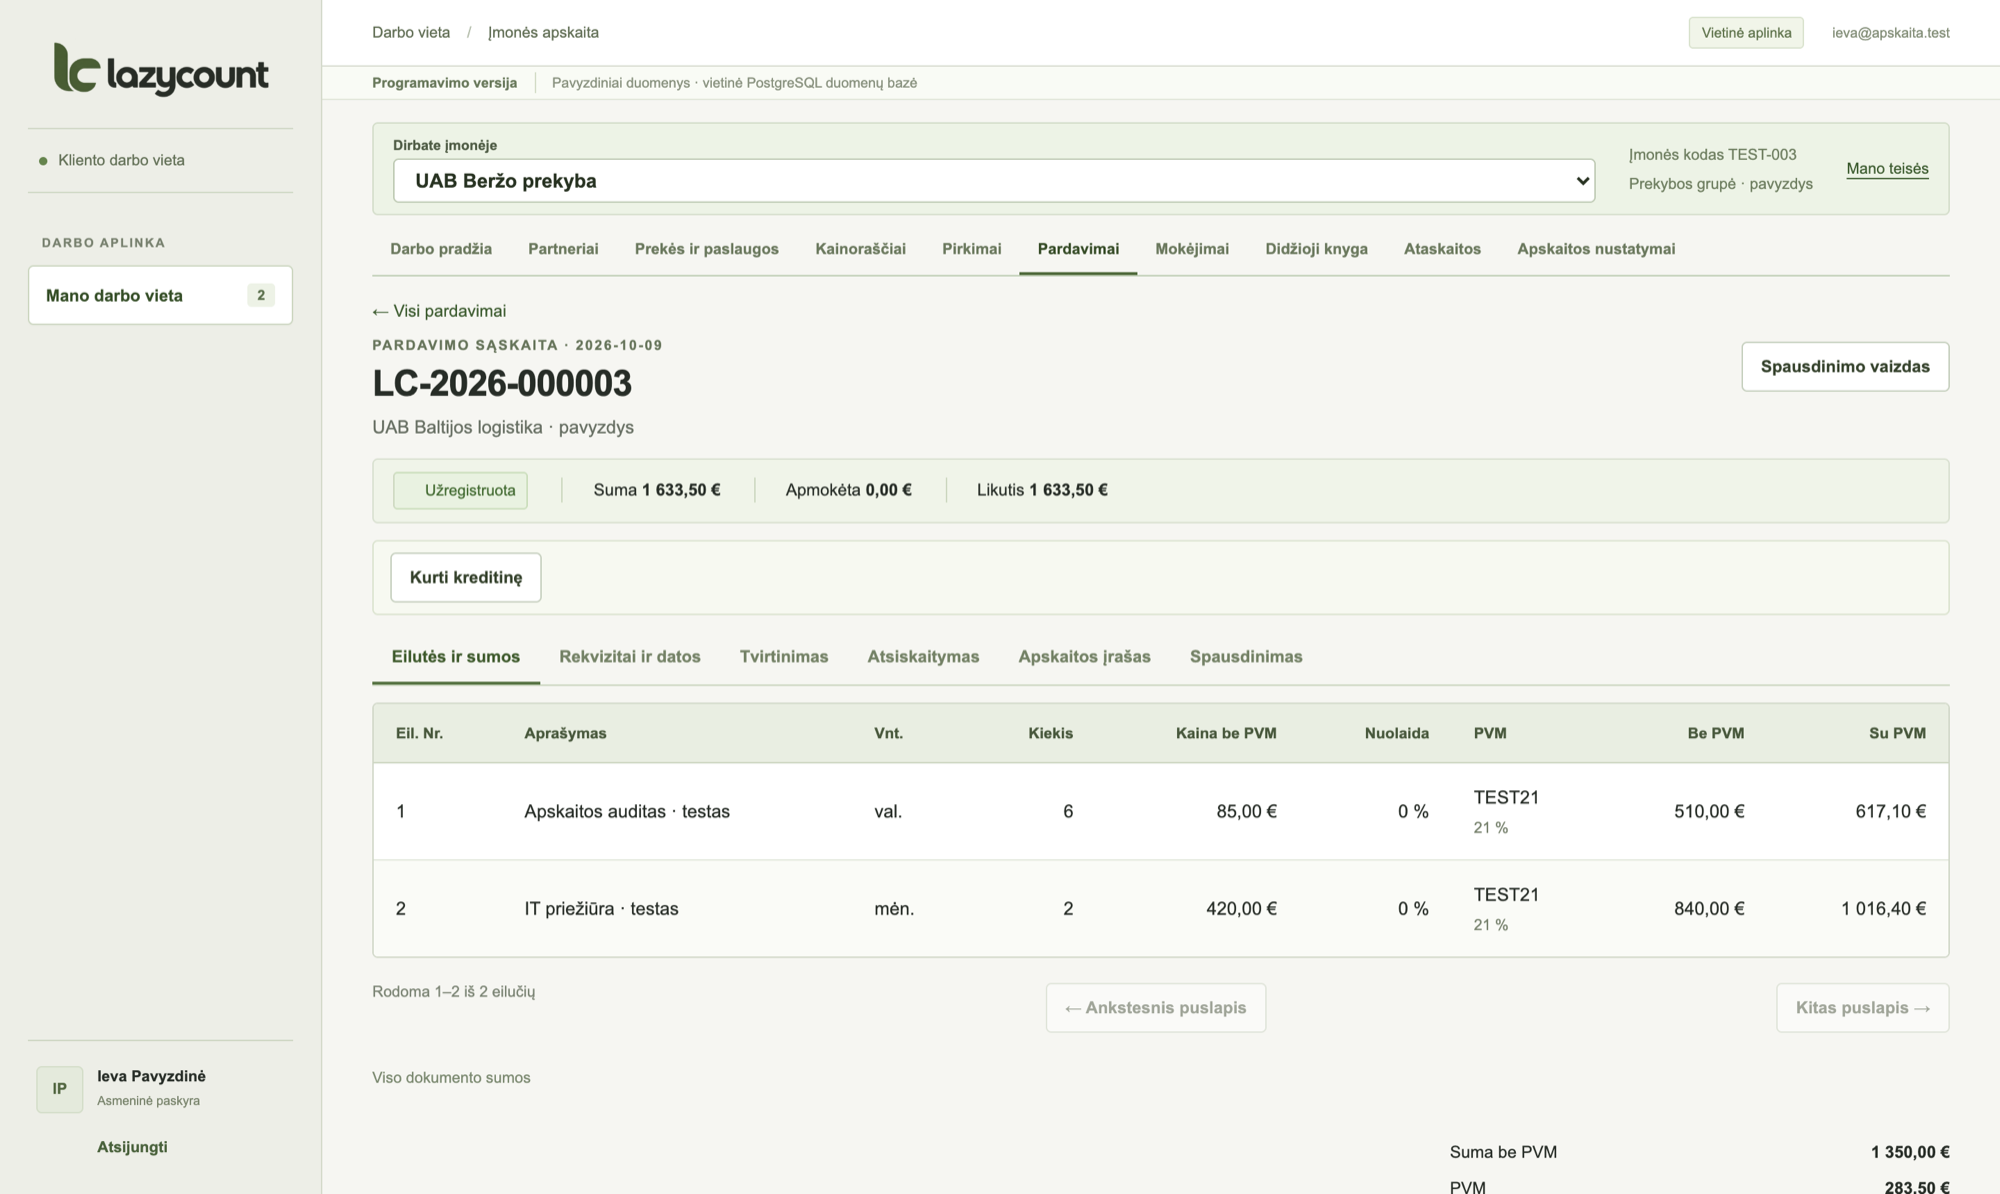This screenshot has height=1194, width=2000.
Task: Click the 617,10 € Su PVM cell
Action: pos(1890,812)
